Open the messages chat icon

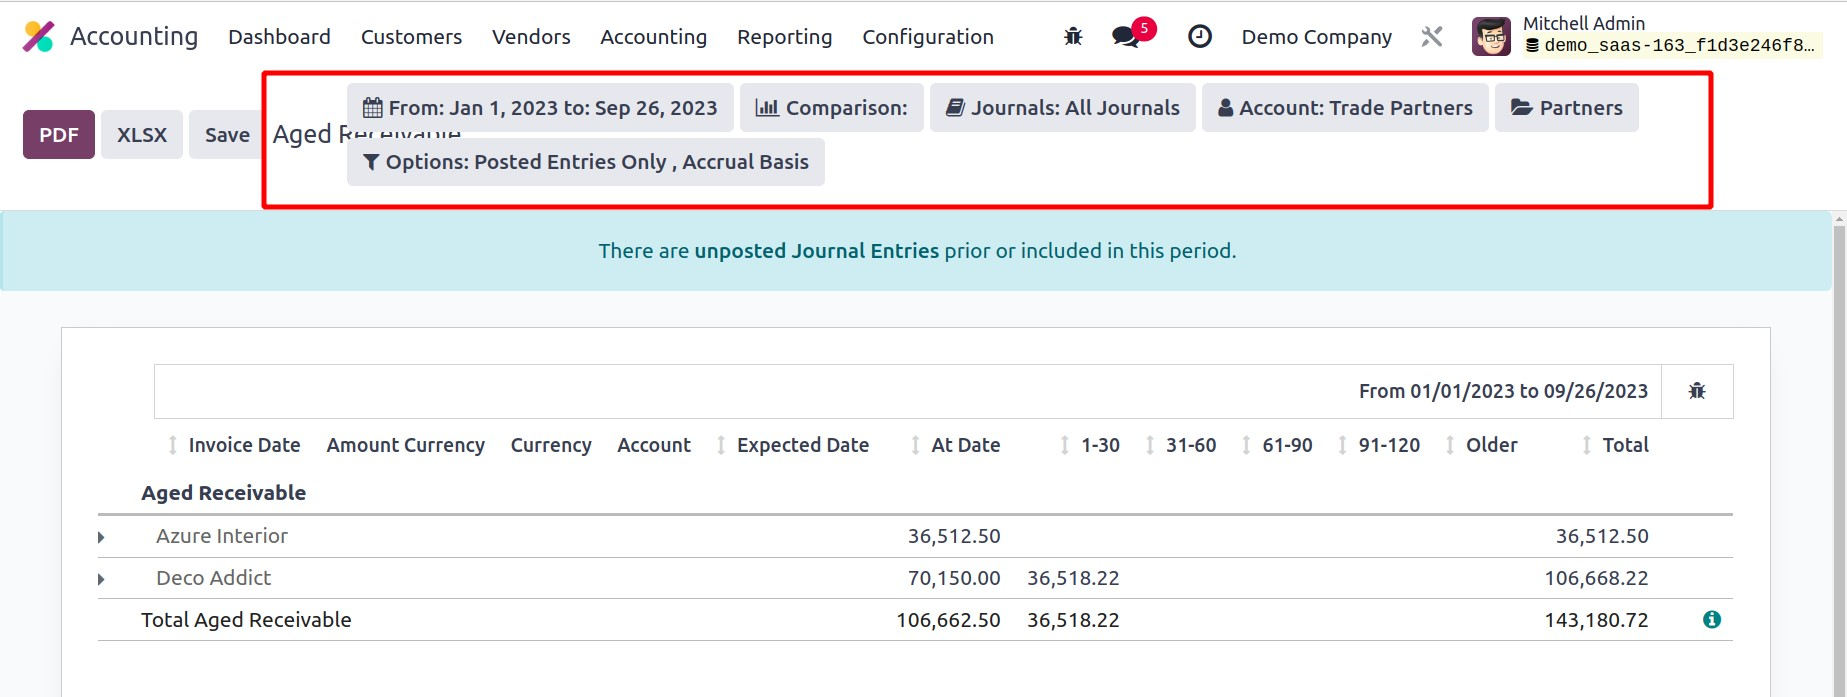pyautogui.click(x=1125, y=37)
